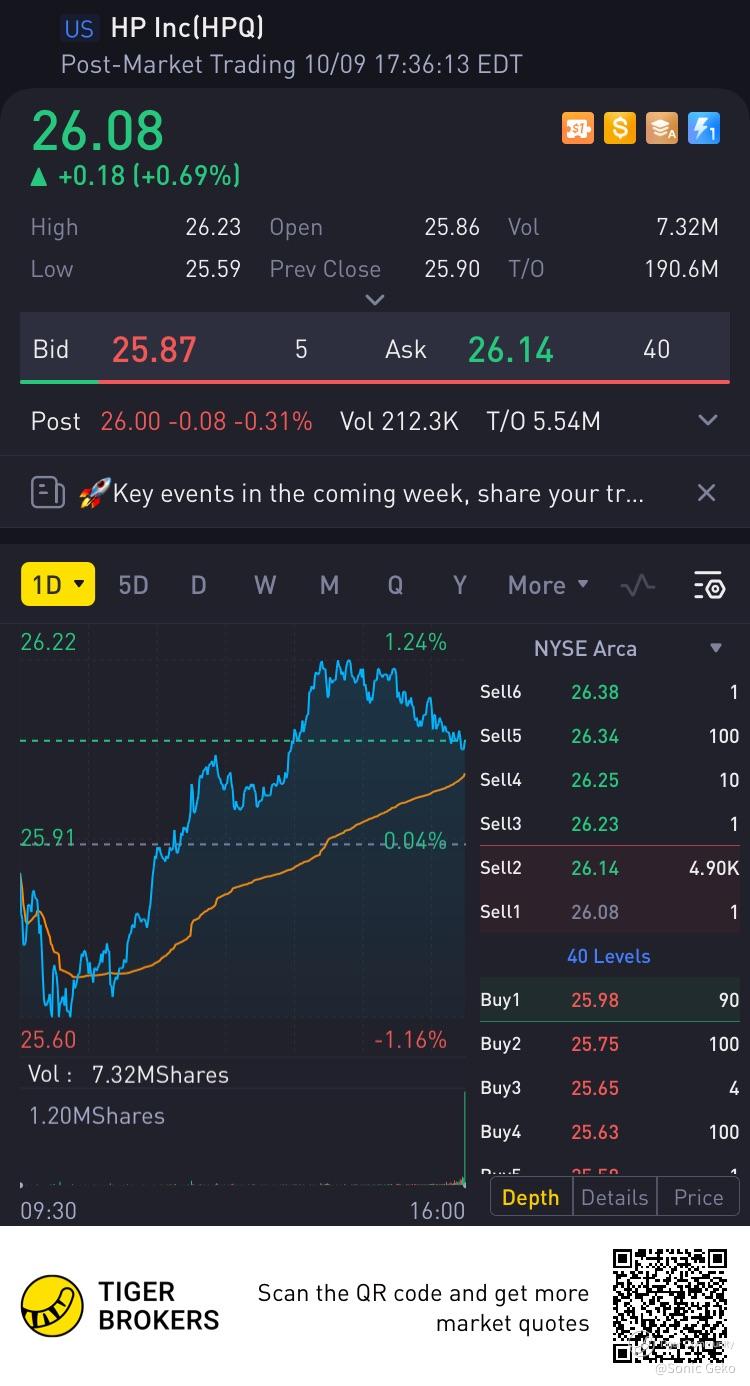Image resolution: width=750 pixels, height=1386 pixels.
Task: Tap the blue lightning-bolt badge icon
Action: point(704,128)
